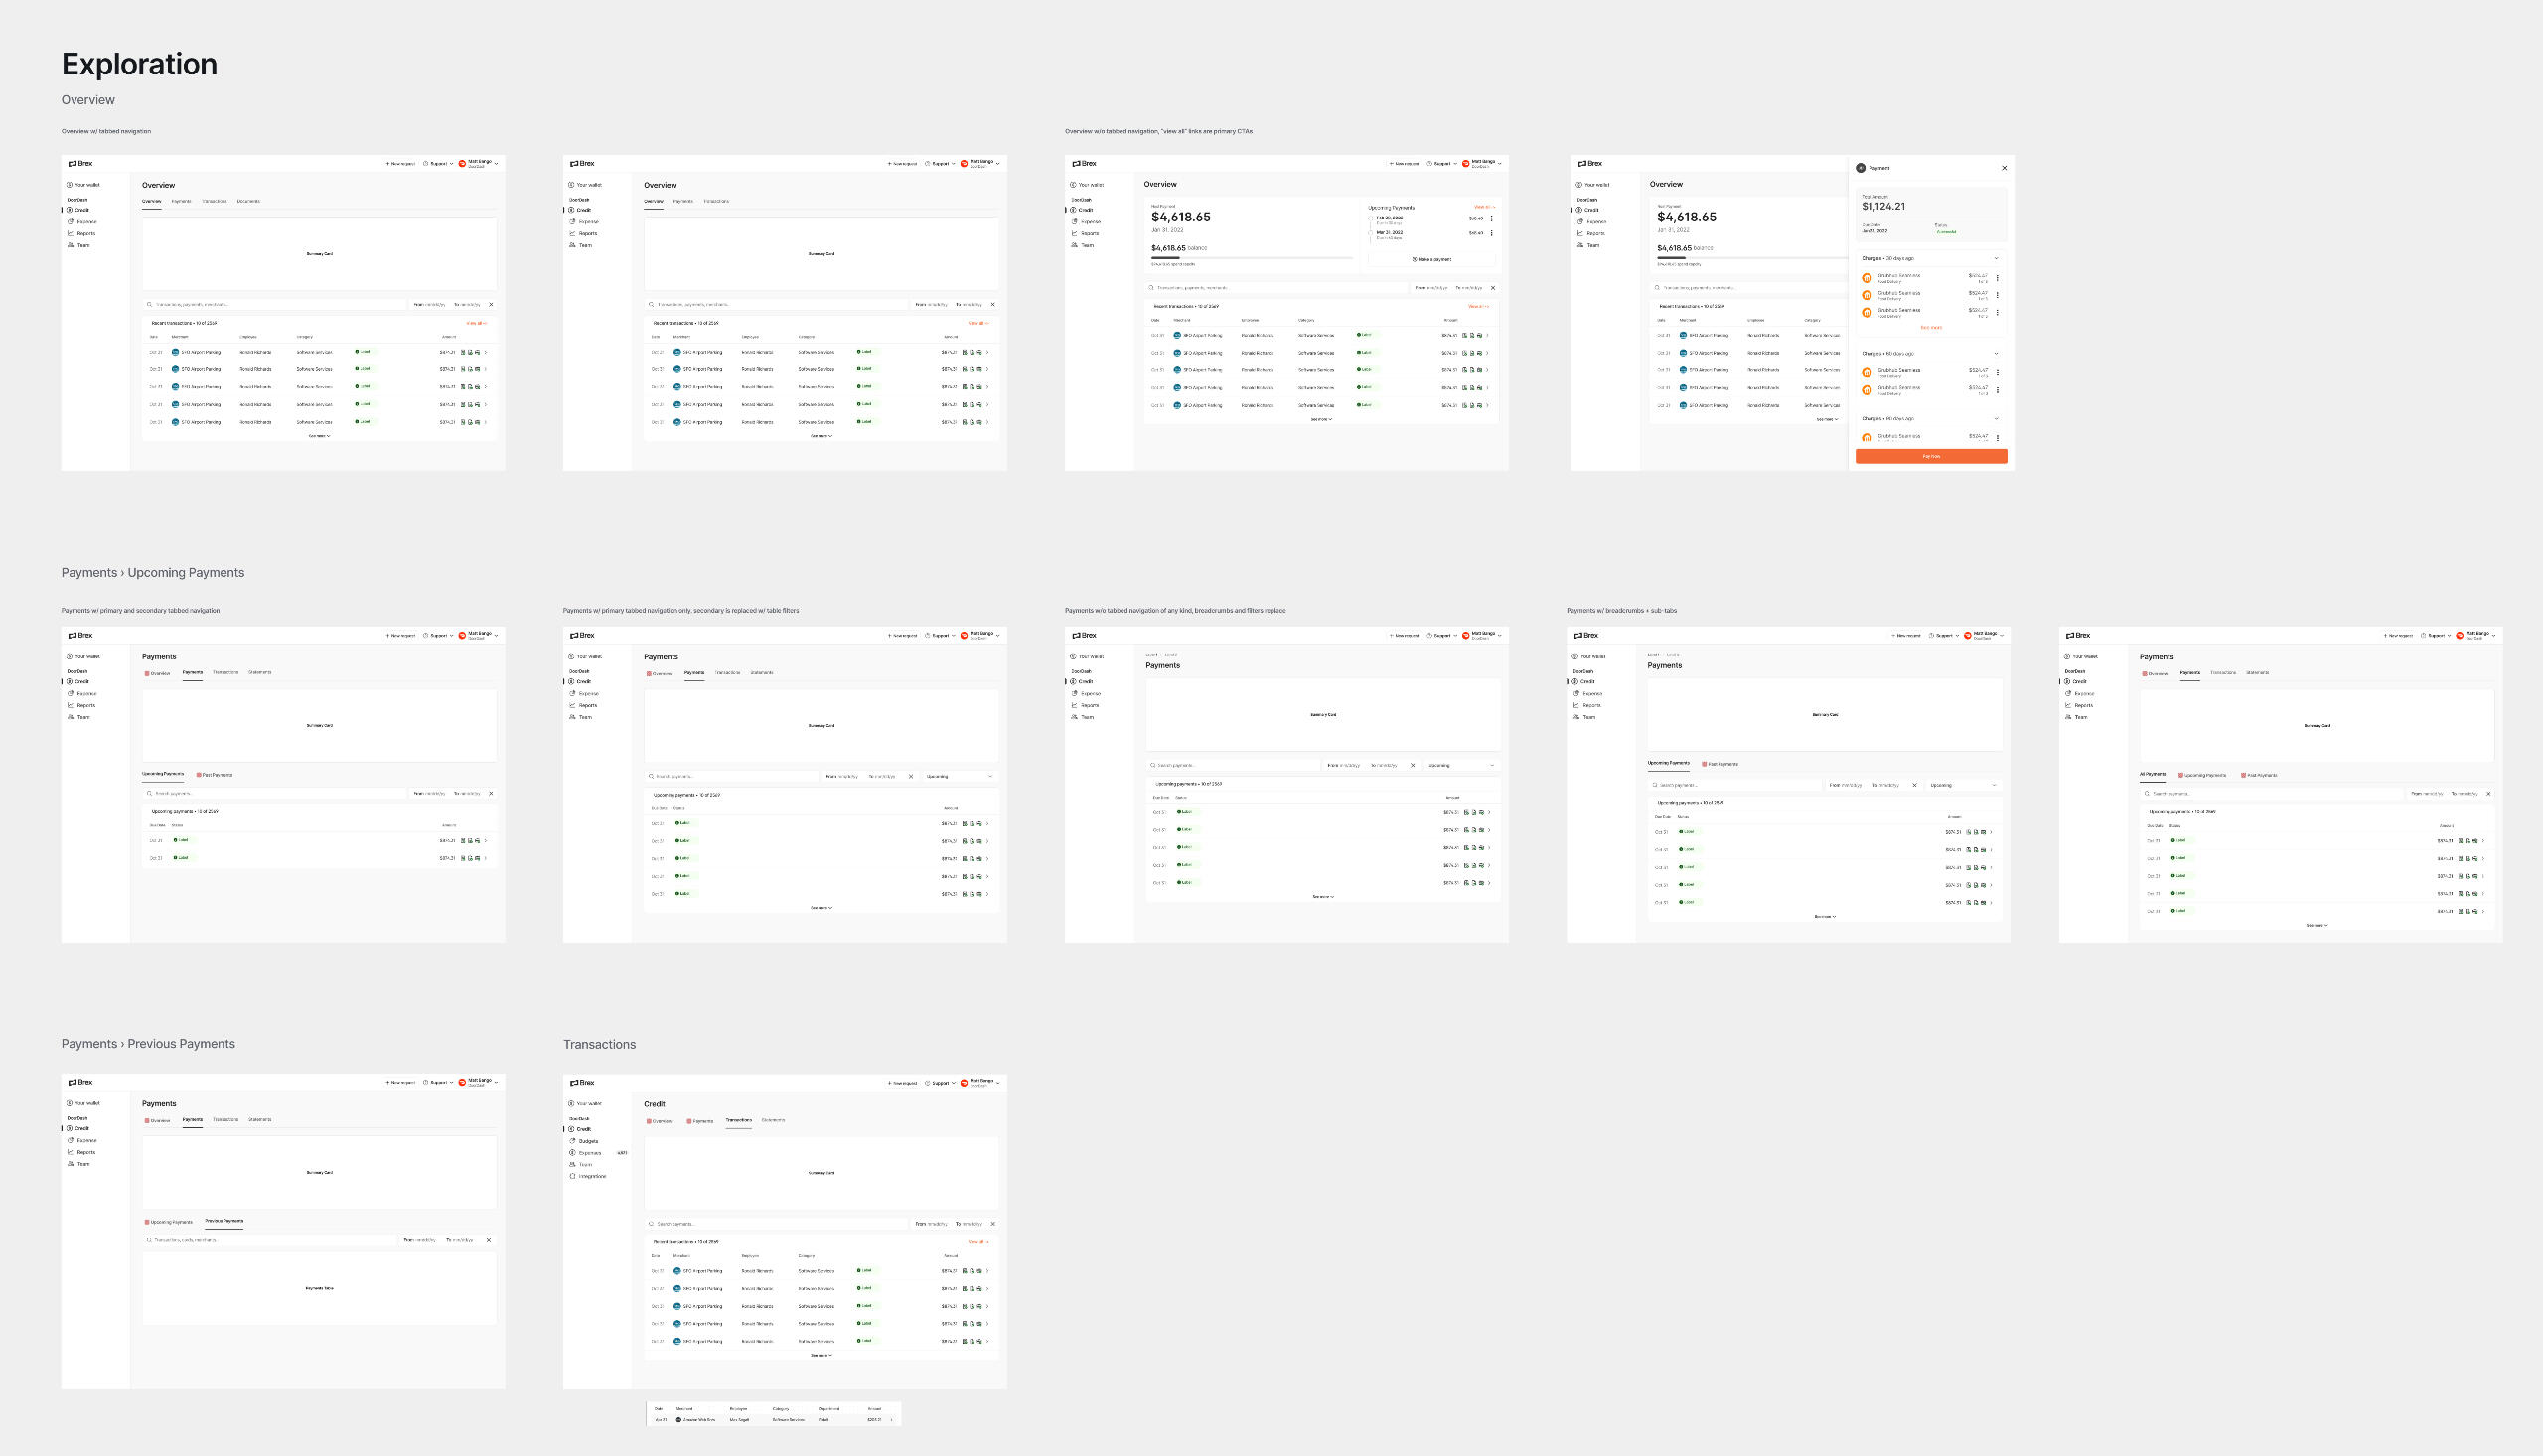The width and height of the screenshot is (2543, 1456).
Task: Click the Pay Now button in the Payment panel
Action: (1931, 456)
